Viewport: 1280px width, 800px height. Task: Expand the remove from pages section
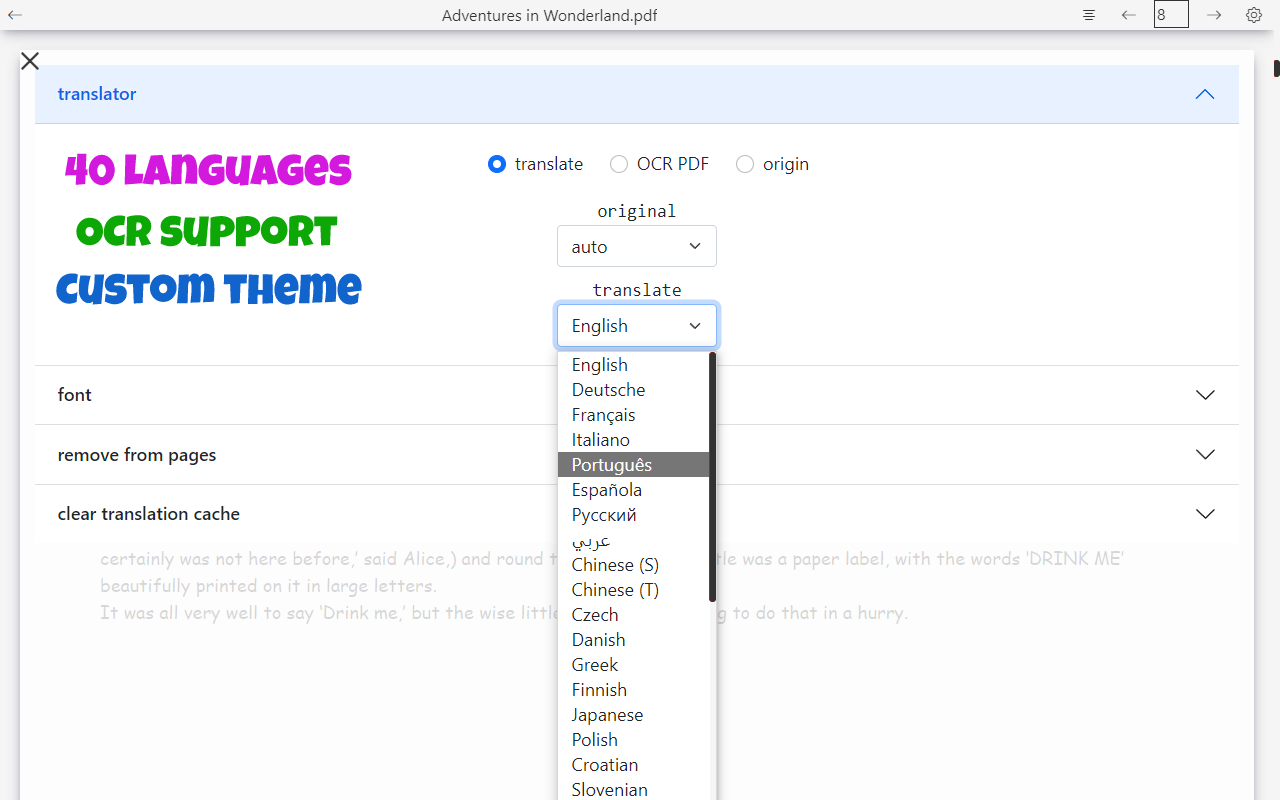click(637, 455)
